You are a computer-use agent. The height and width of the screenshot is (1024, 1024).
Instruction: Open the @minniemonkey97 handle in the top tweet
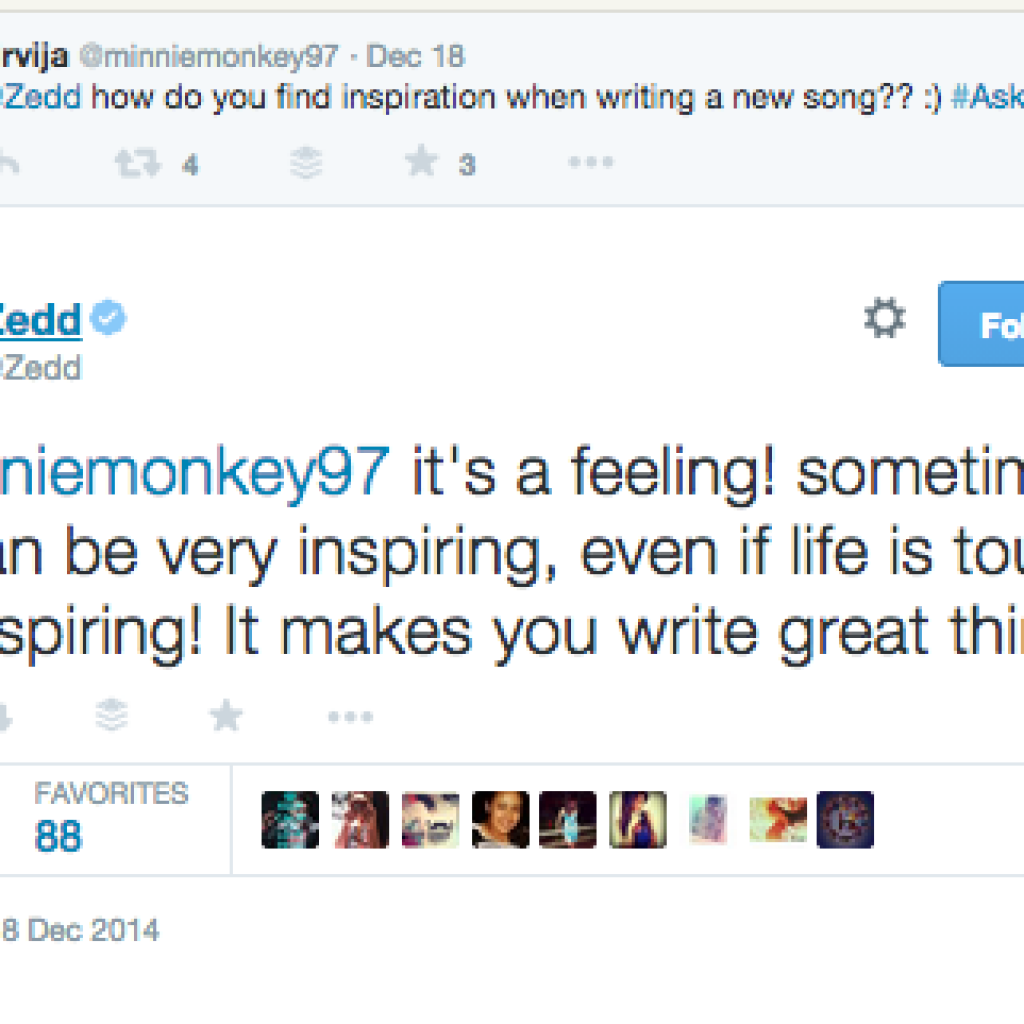[x=208, y=56]
